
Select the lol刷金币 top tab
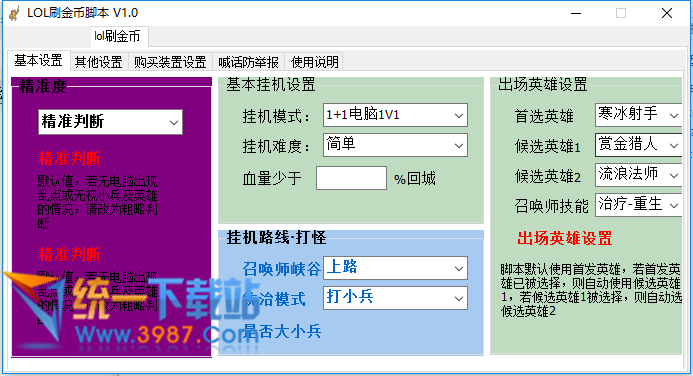[119, 36]
